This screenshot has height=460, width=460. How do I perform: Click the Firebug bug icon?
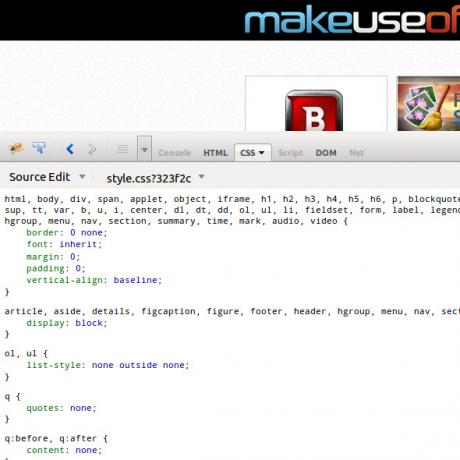pyautogui.click(x=16, y=148)
